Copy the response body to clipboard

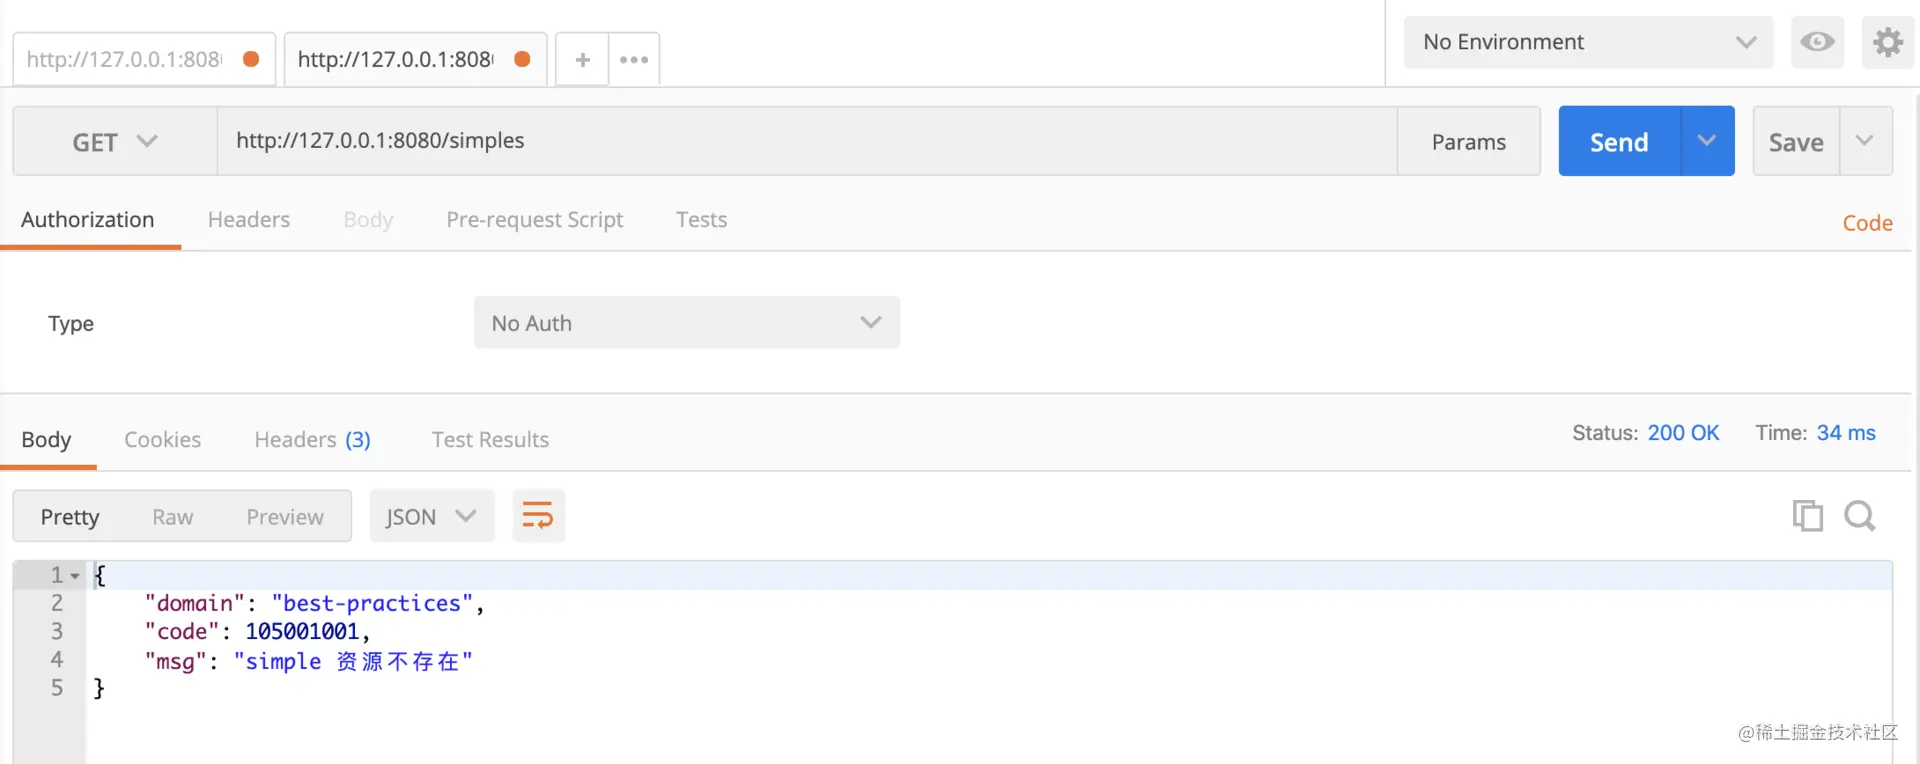point(1807,516)
